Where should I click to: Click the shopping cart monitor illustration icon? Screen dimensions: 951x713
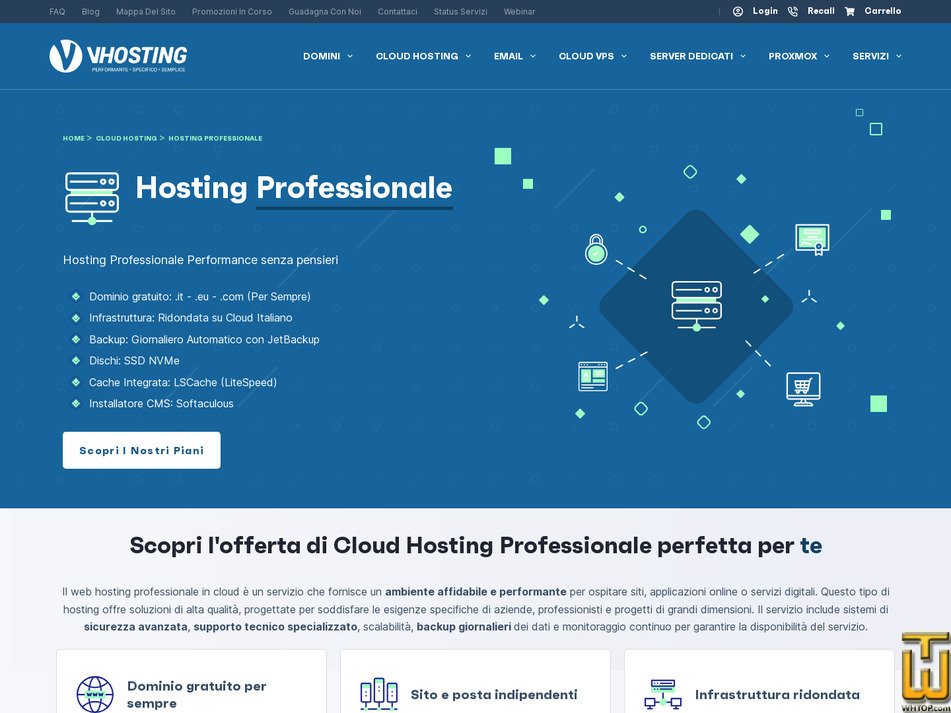[802, 388]
